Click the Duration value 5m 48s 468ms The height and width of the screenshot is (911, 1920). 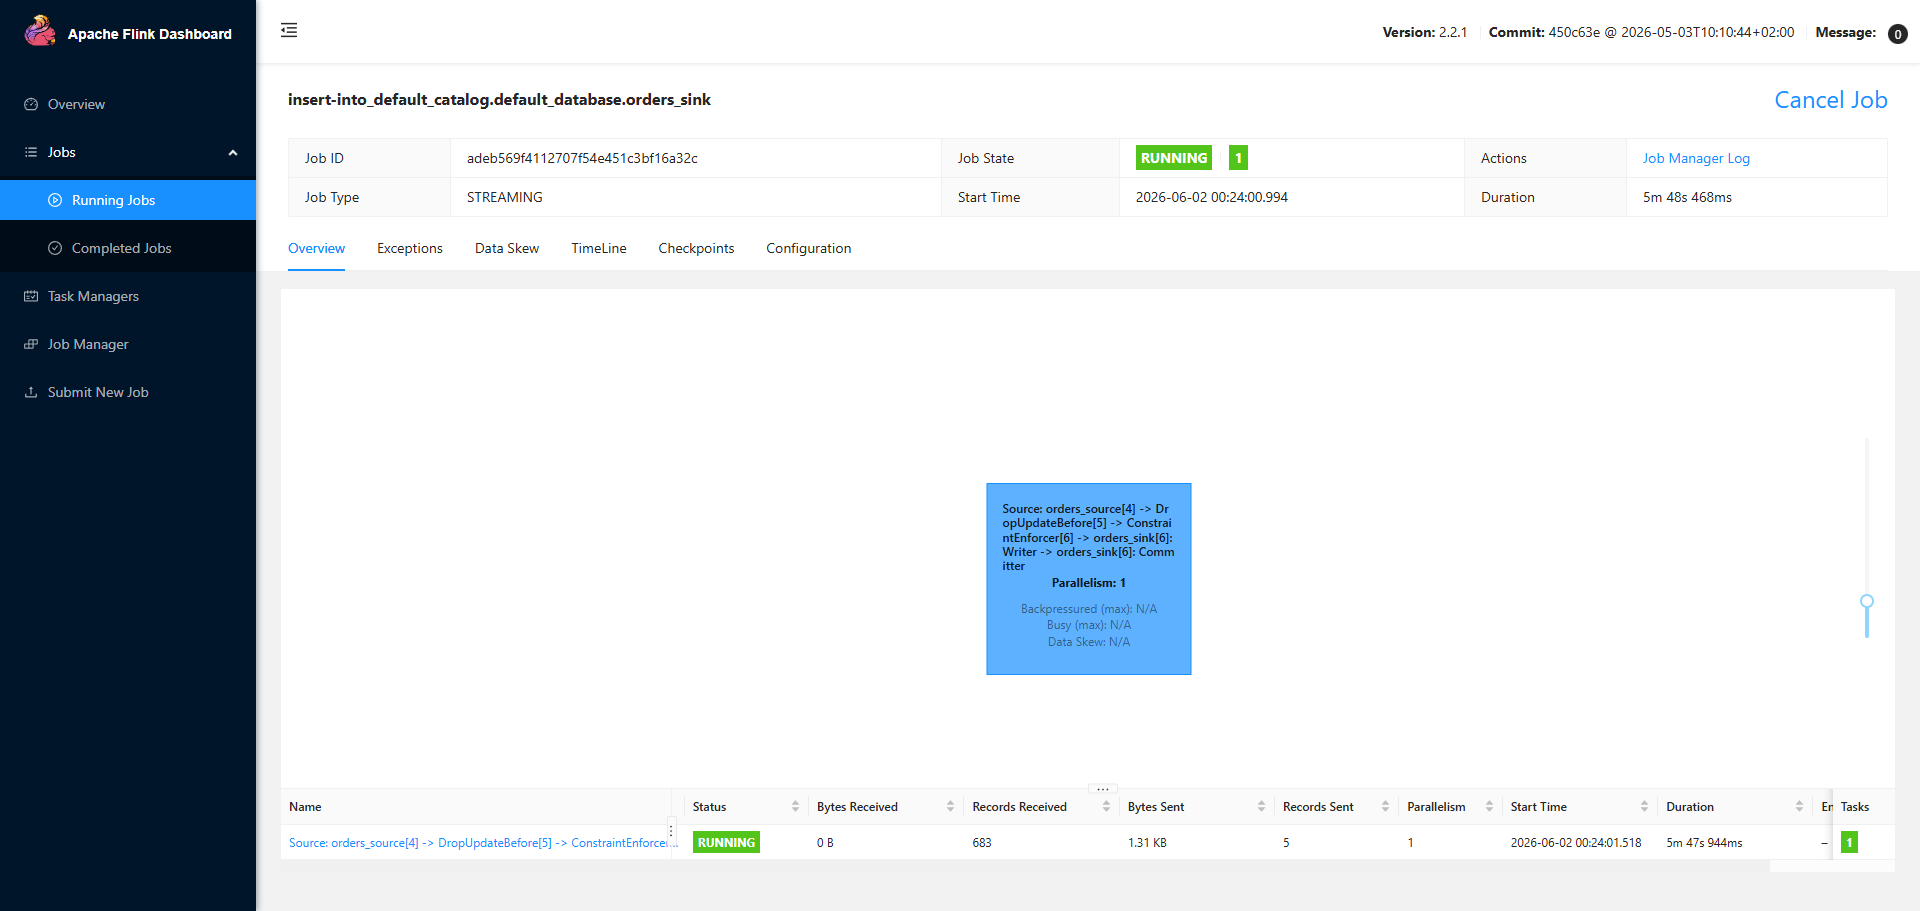click(x=1687, y=197)
